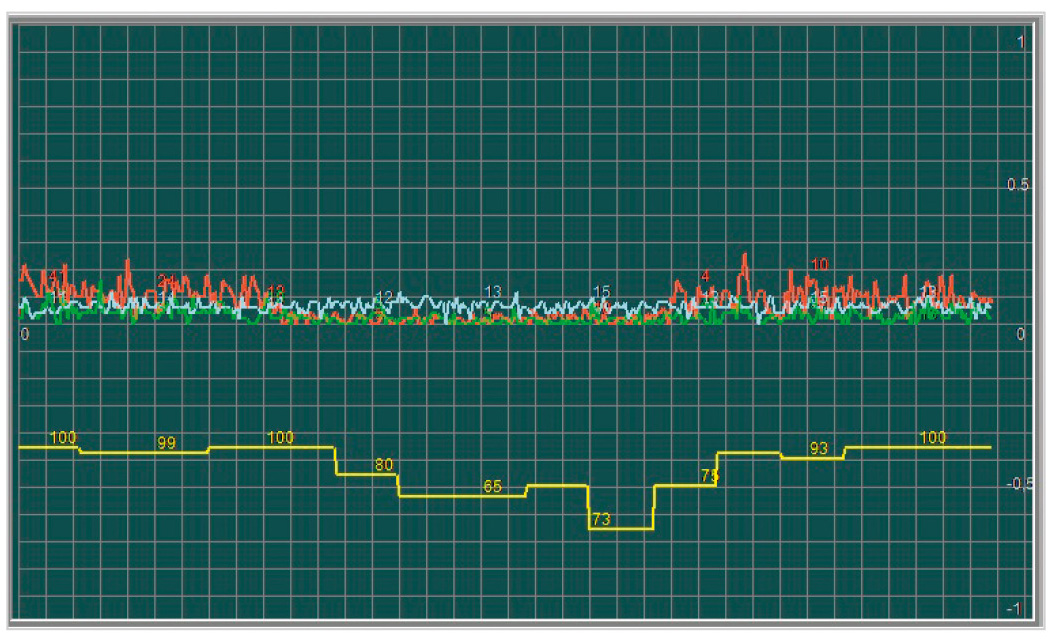Click the light-blue "12" label above the 80 step
This screenshot has height=639, width=1055.
[384, 297]
